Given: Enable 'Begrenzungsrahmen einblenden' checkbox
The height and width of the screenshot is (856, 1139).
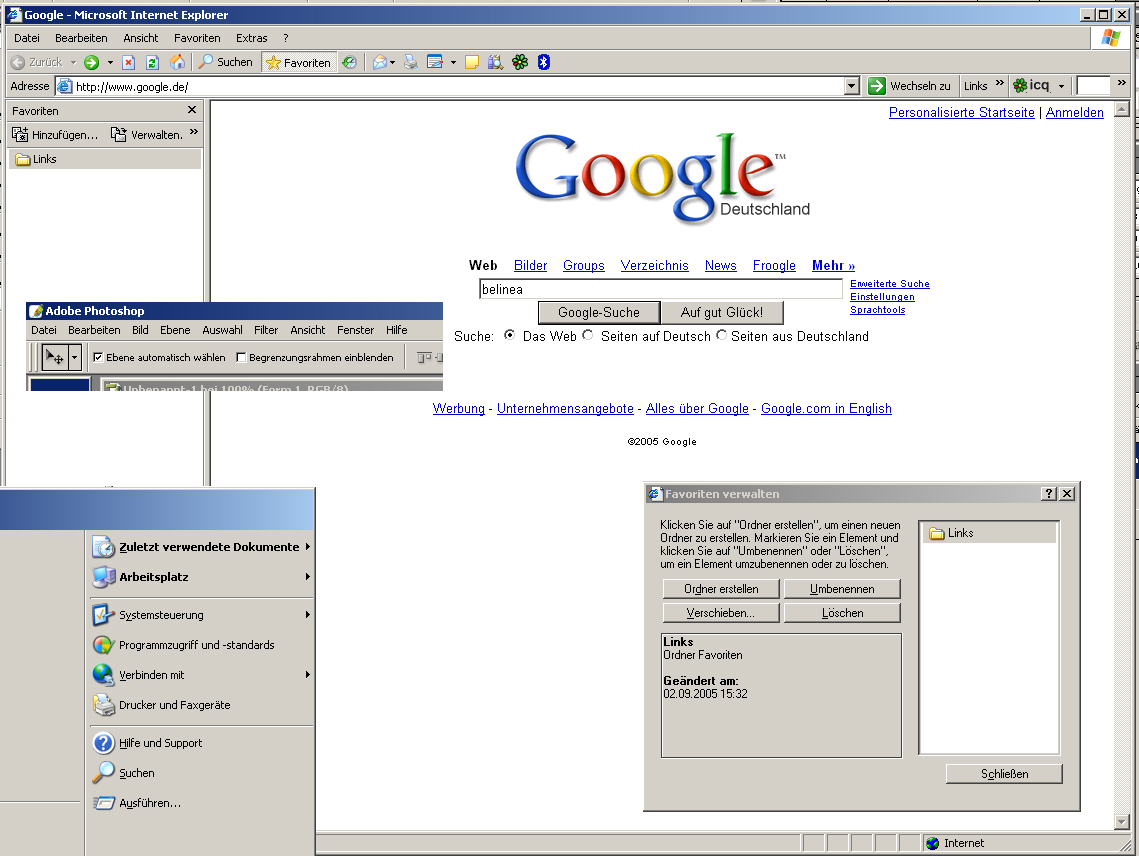Looking at the screenshot, I should pyautogui.click(x=241, y=357).
